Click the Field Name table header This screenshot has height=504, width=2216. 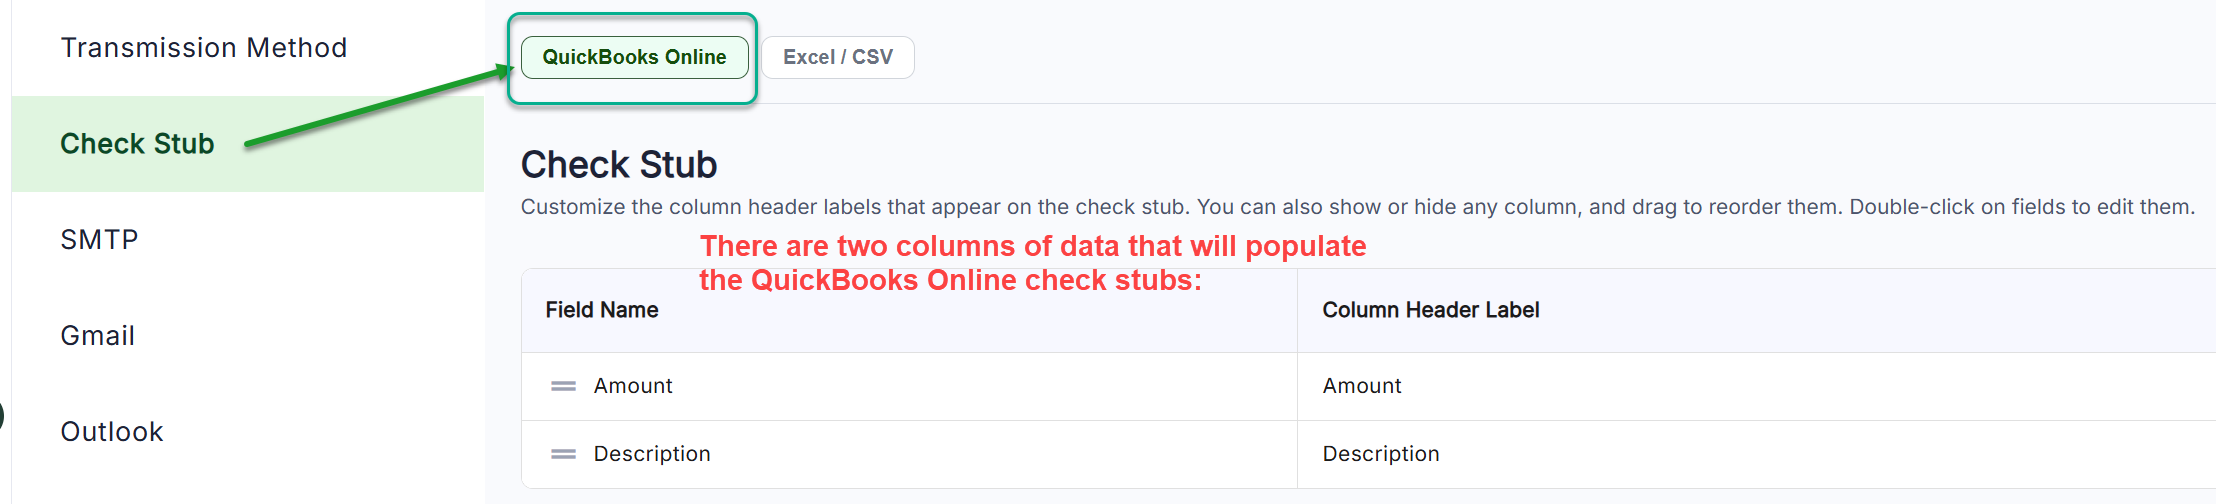point(601,310)
